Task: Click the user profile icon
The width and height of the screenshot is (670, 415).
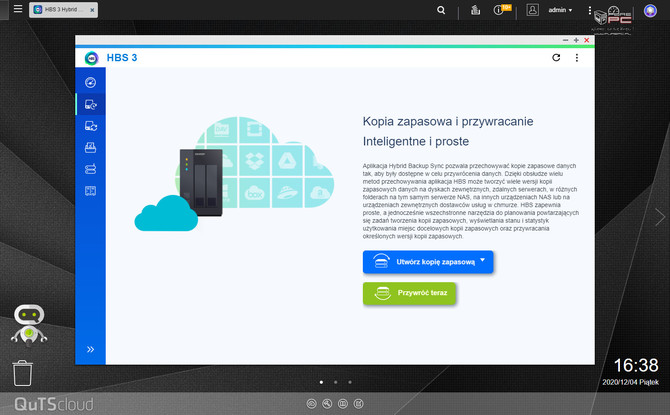Action: pyautogui.click(x=532, y=10)
